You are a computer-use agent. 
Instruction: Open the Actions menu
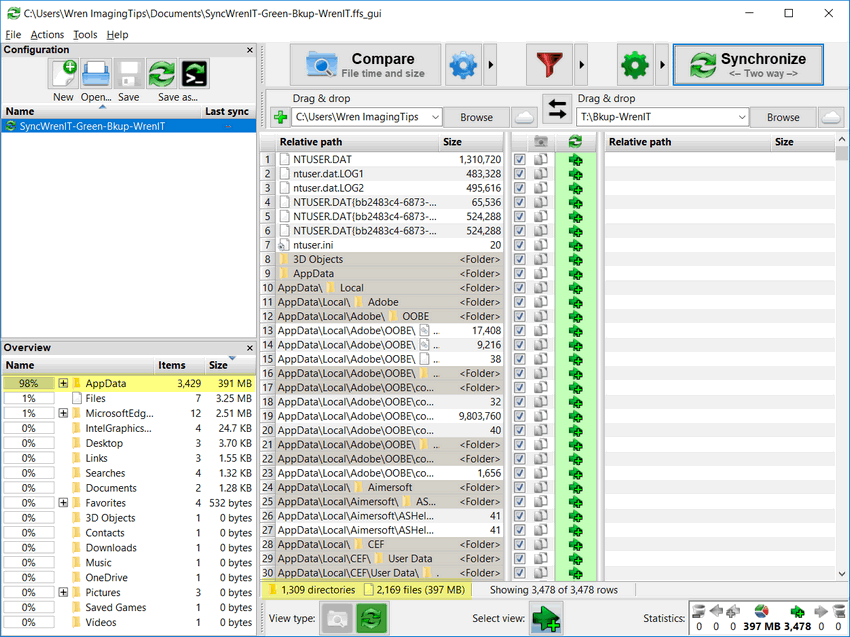(x=47, y=35)
